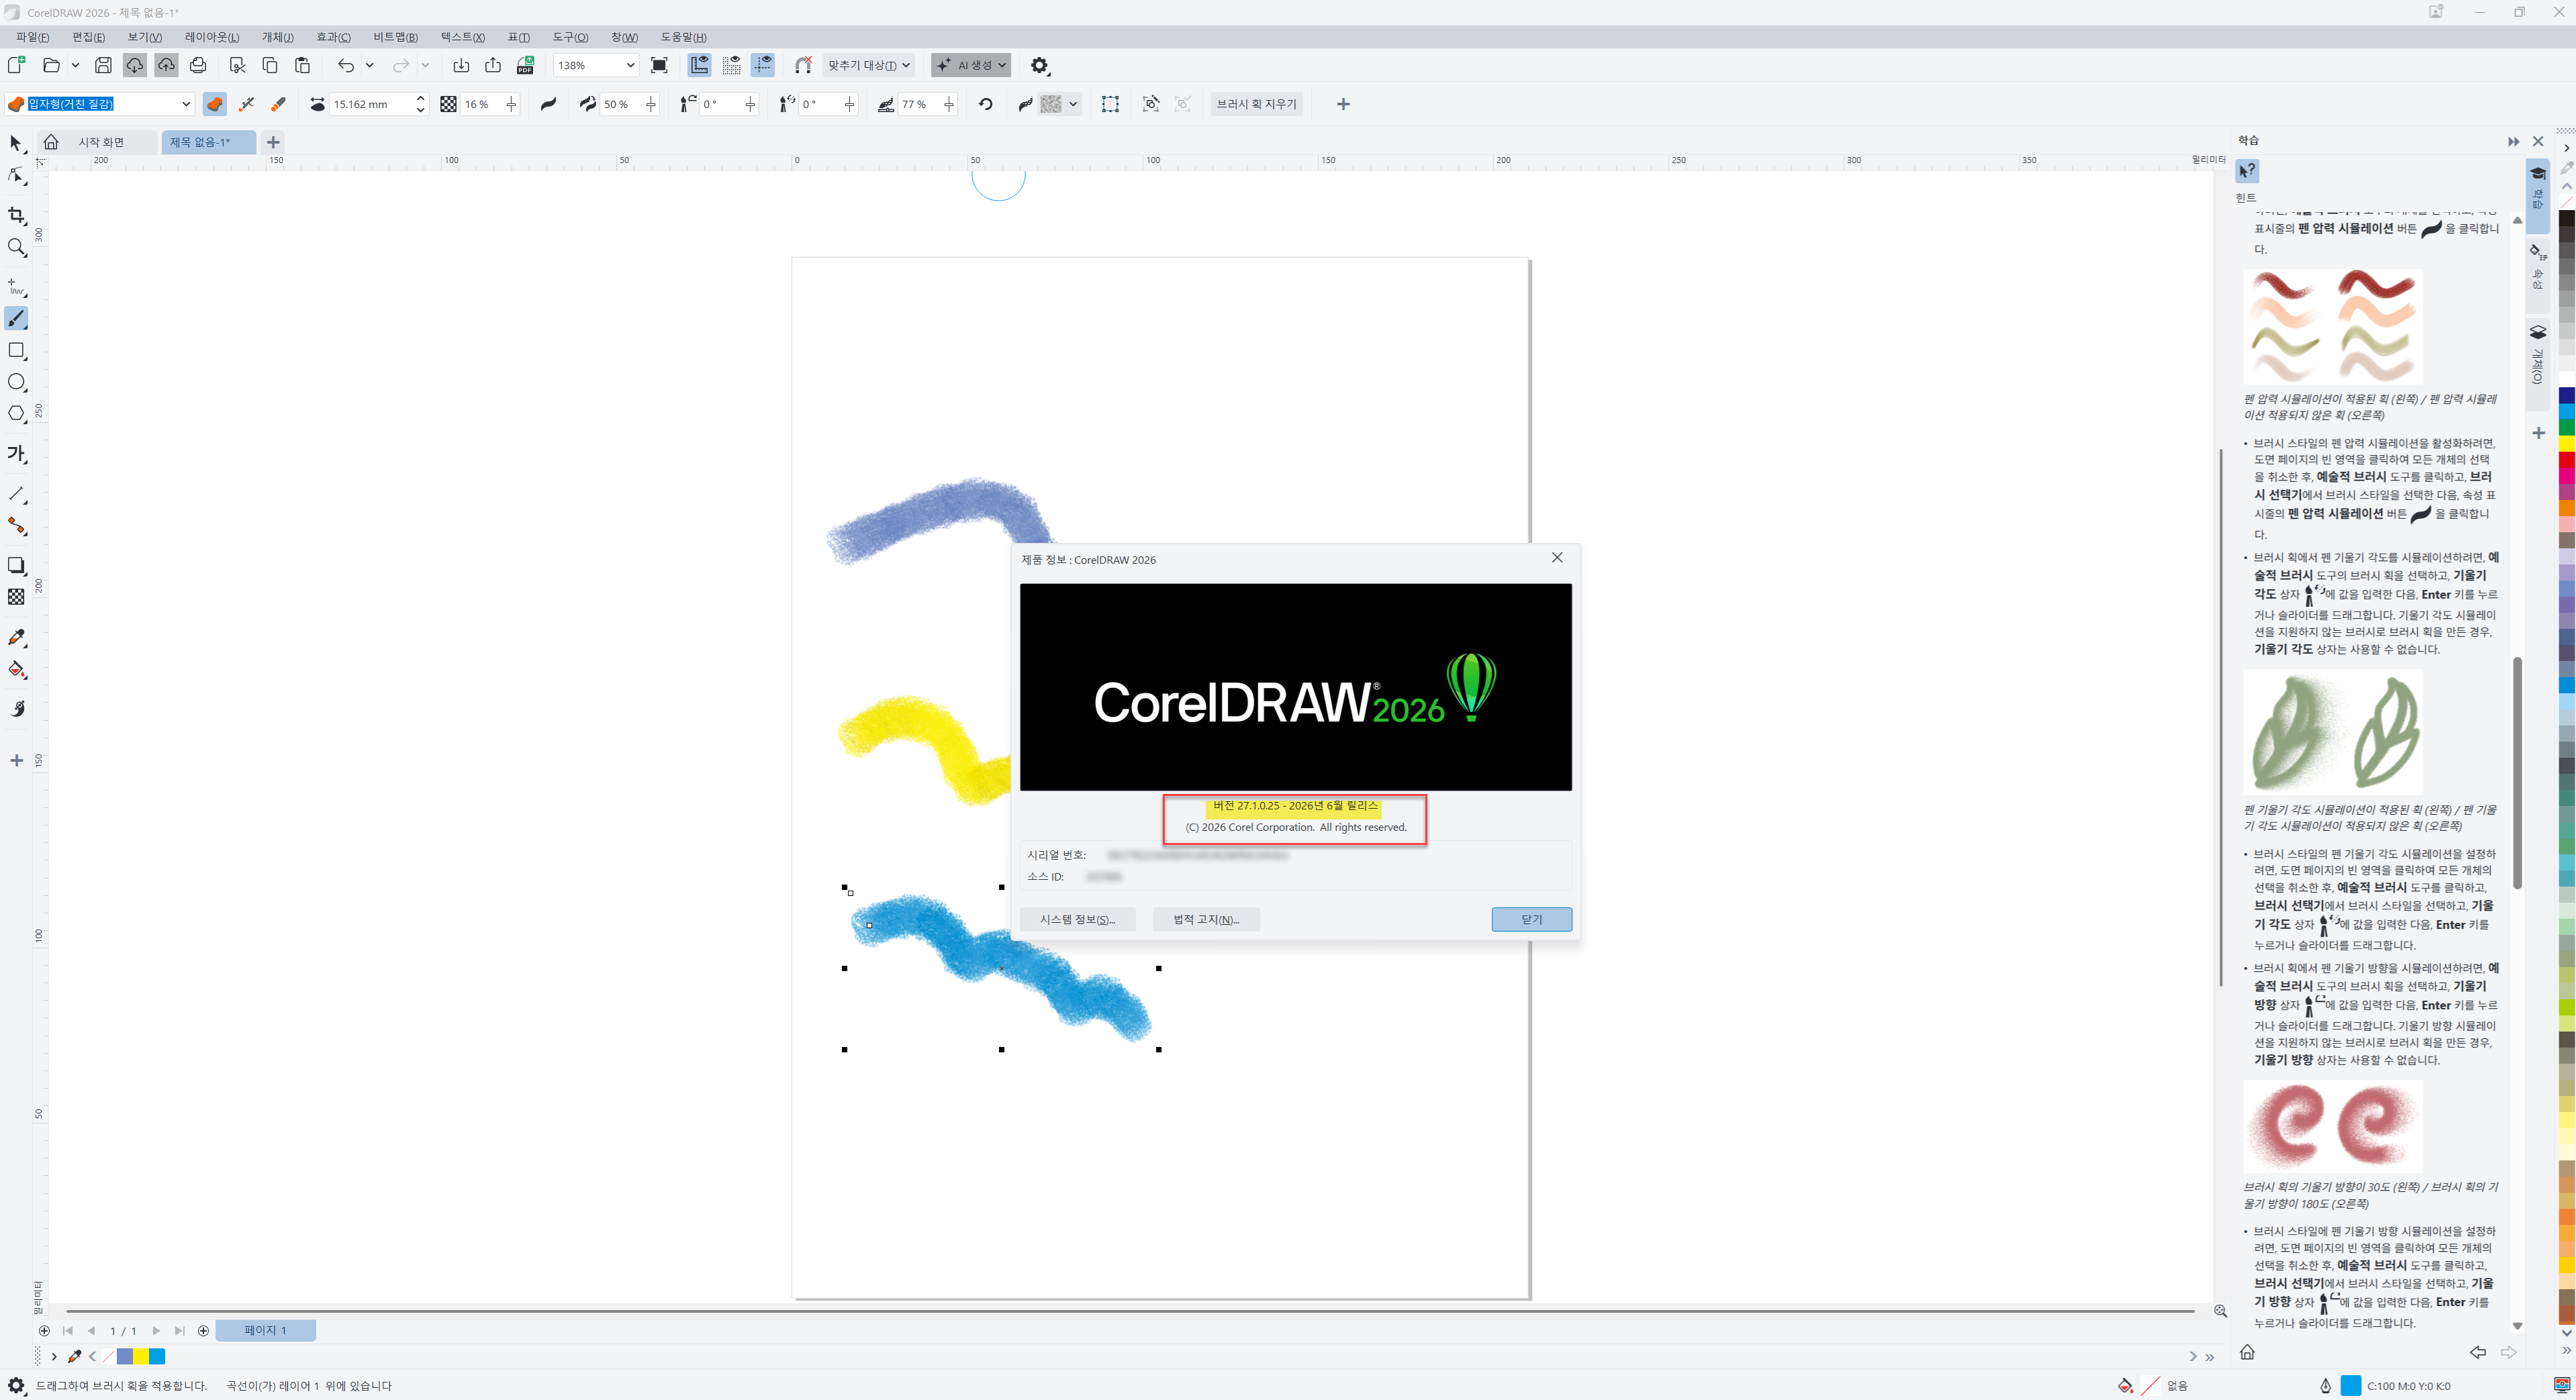
Task: Select the Freehand curve tool
Action: pyautogui.click(x=16, y=288)
